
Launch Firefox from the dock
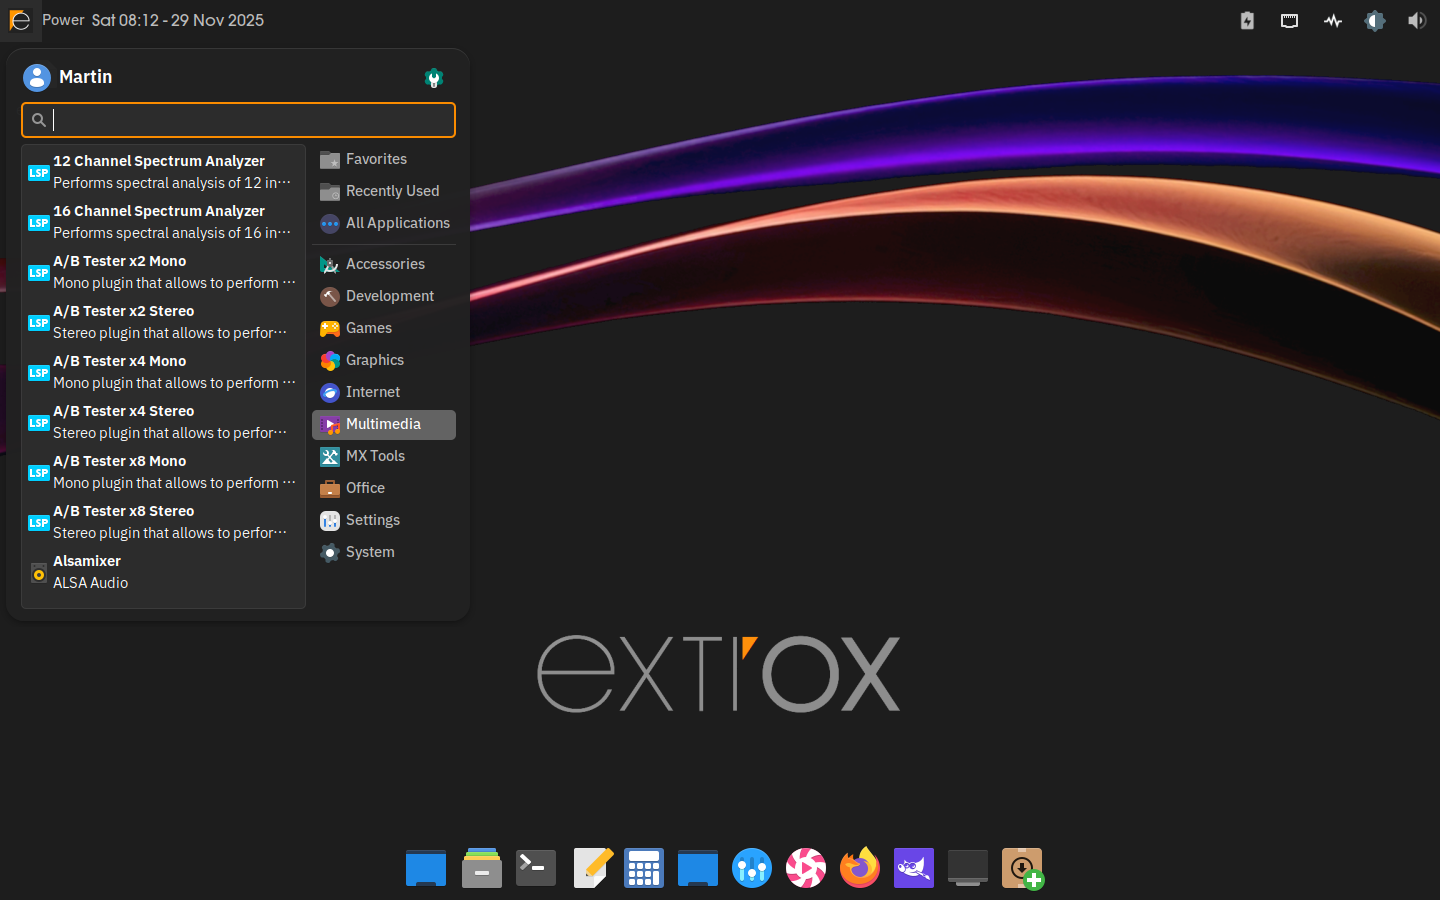click(x=859, y=868)
